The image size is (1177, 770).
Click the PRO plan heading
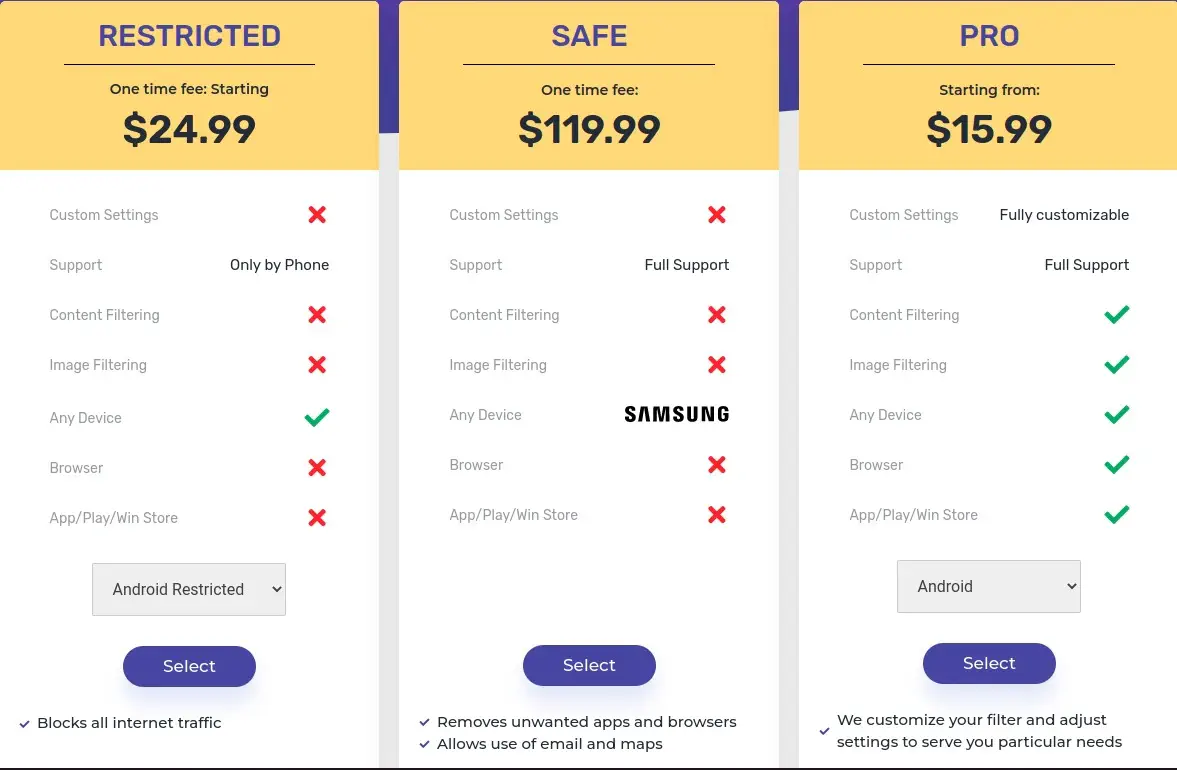988,36
